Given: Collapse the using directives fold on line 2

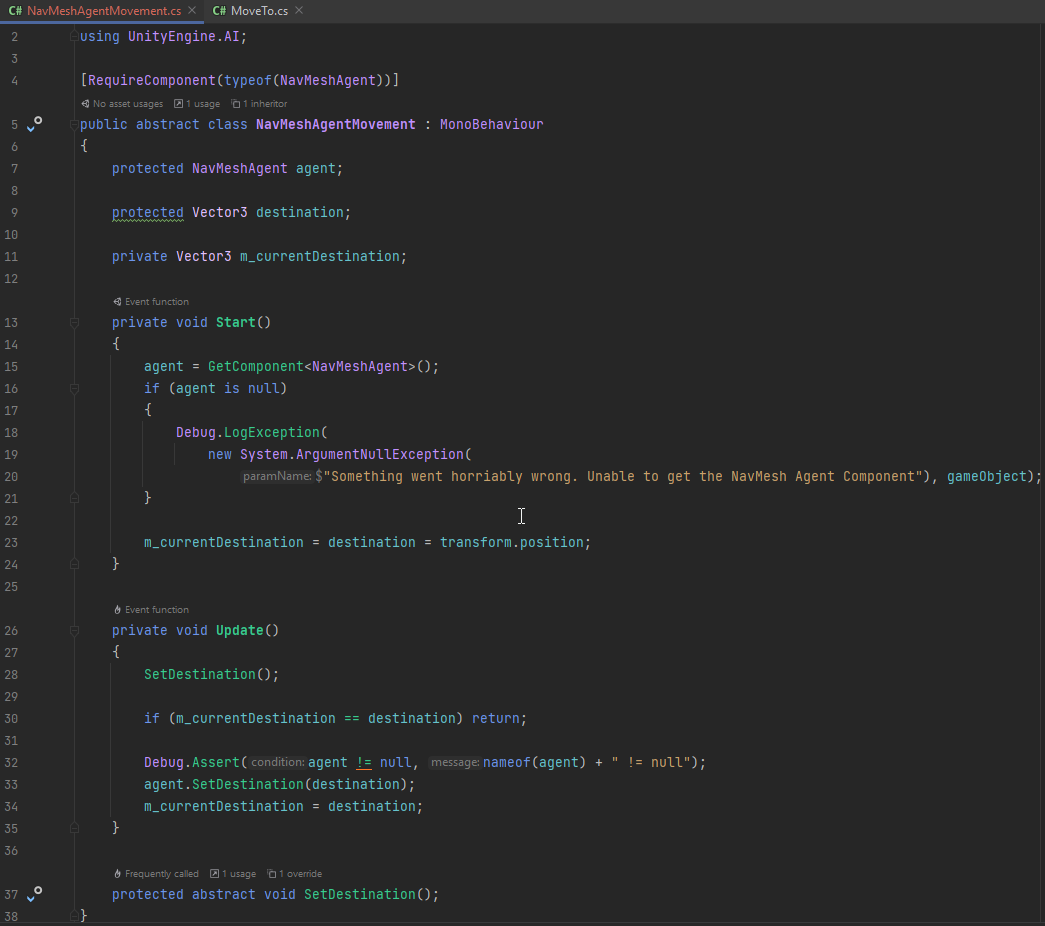Looking at the screenshot, I should [x=74, y=36].
